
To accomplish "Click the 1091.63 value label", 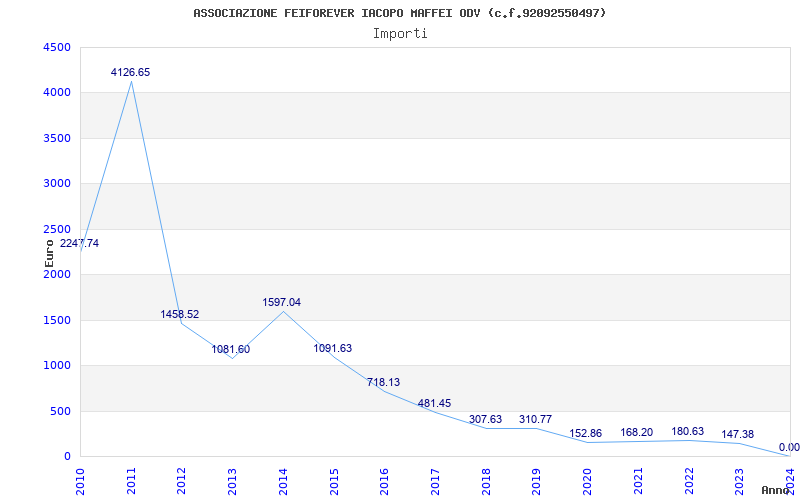I will 333,348.
